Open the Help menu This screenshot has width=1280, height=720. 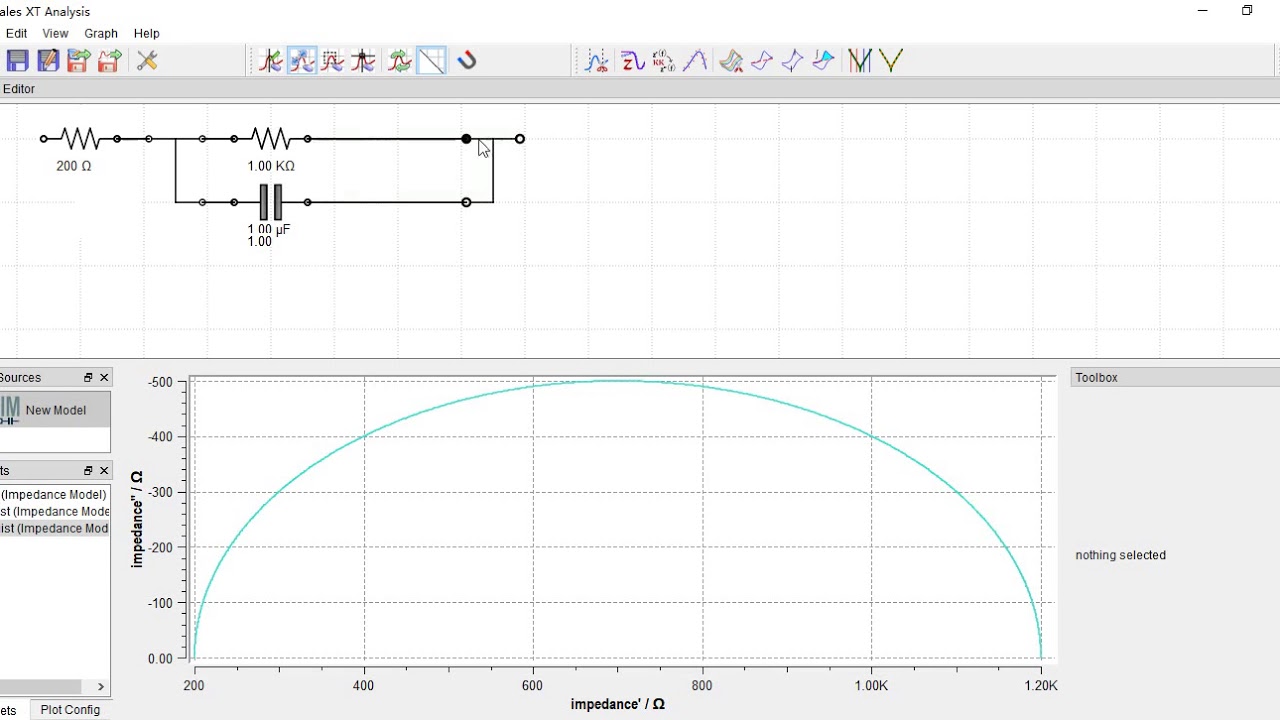(x=146, y=33)
